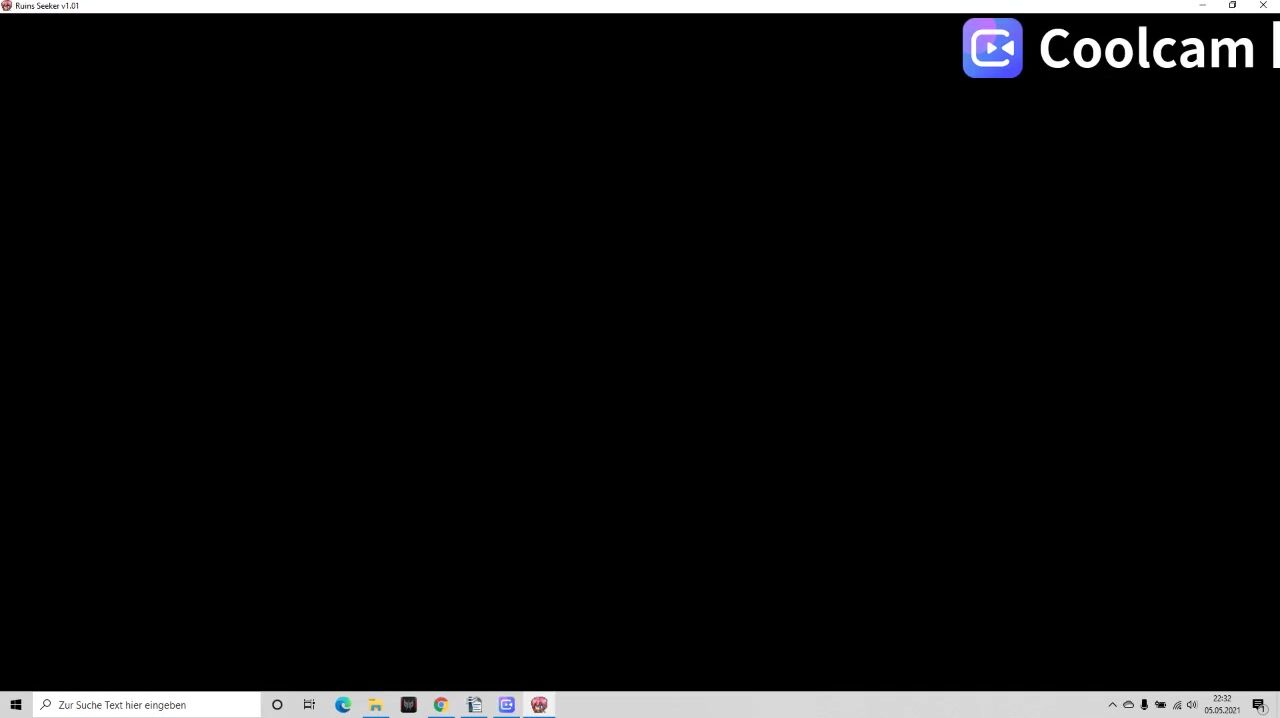Open Wi-Fi network settings in tray
The height and width of the screenshot is (718, 1280).
(x=1177, y=705)
